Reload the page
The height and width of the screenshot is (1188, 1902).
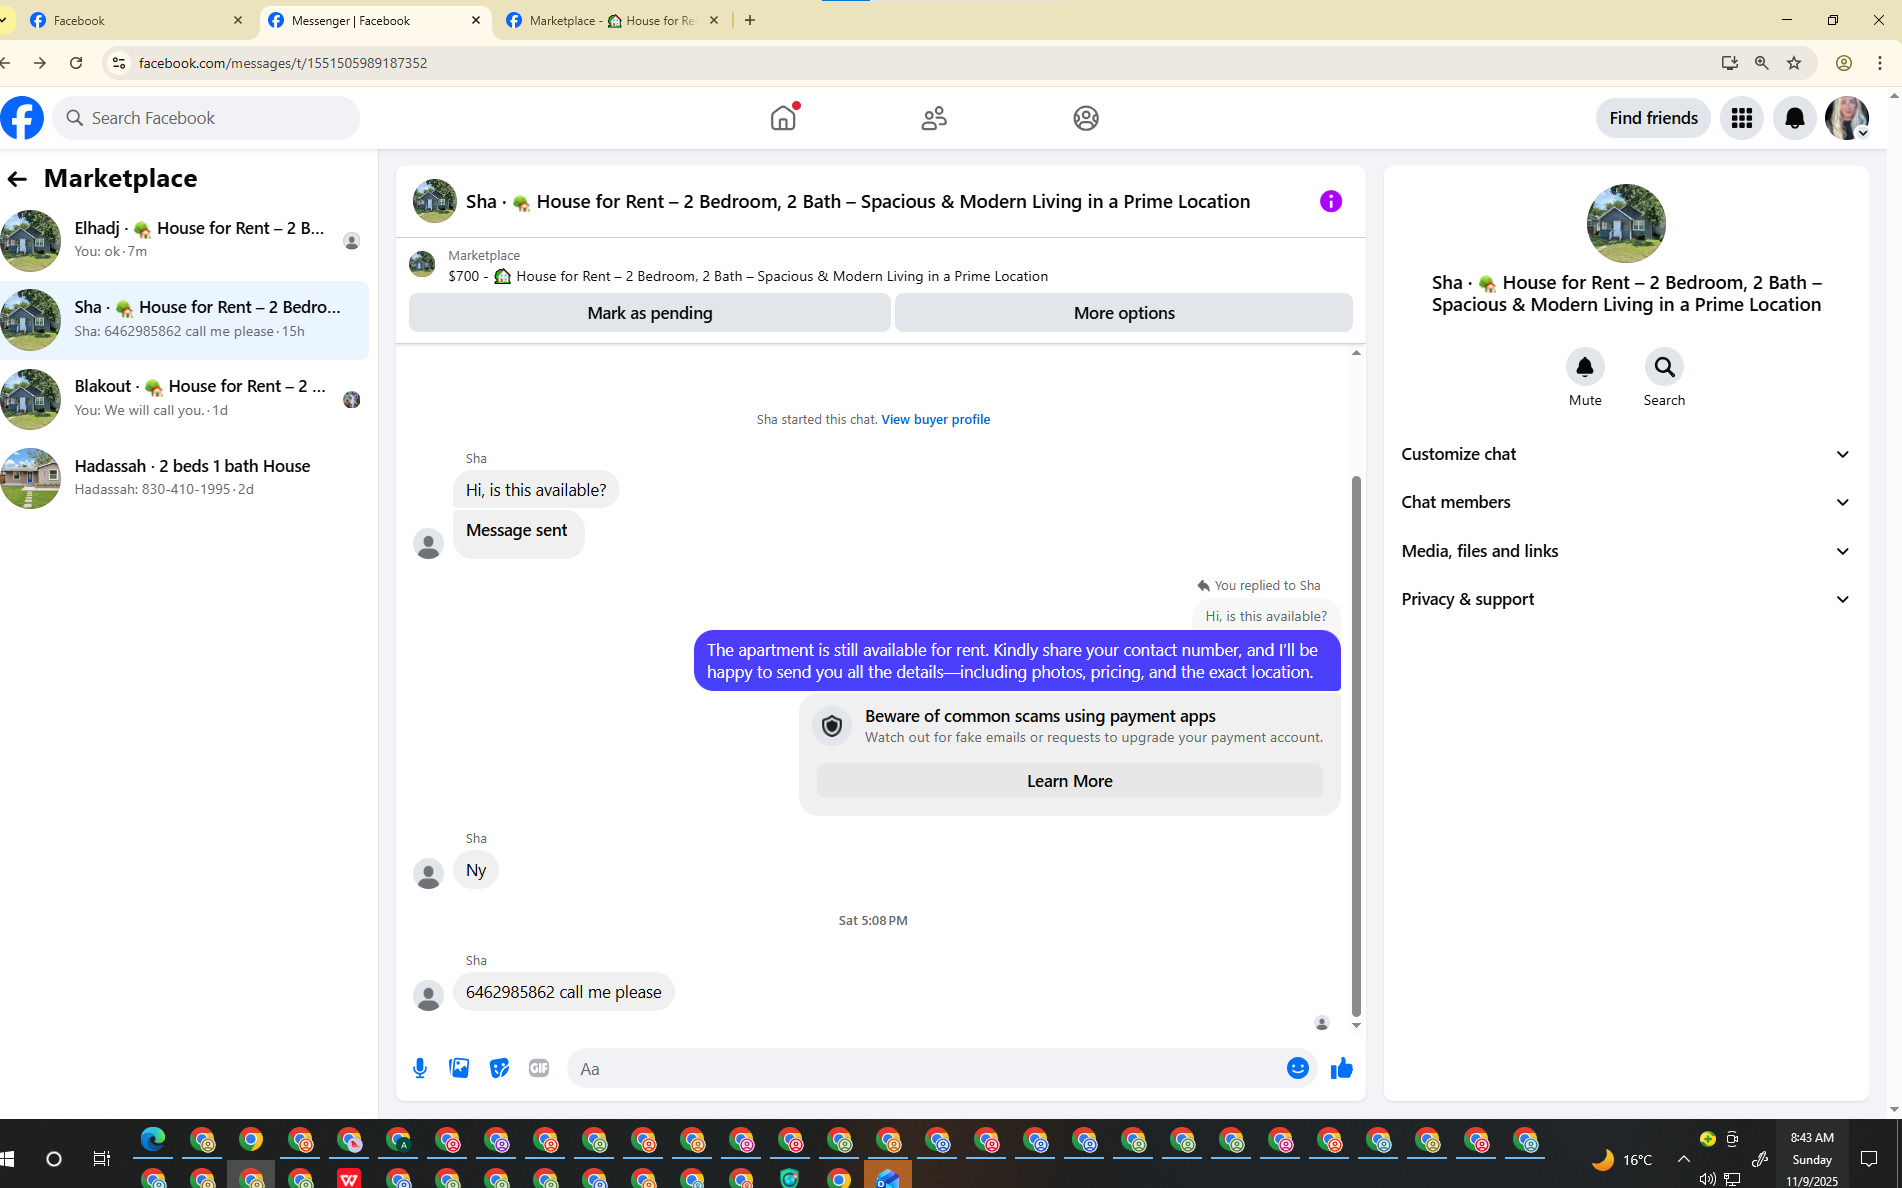click(x=76, y=63)
